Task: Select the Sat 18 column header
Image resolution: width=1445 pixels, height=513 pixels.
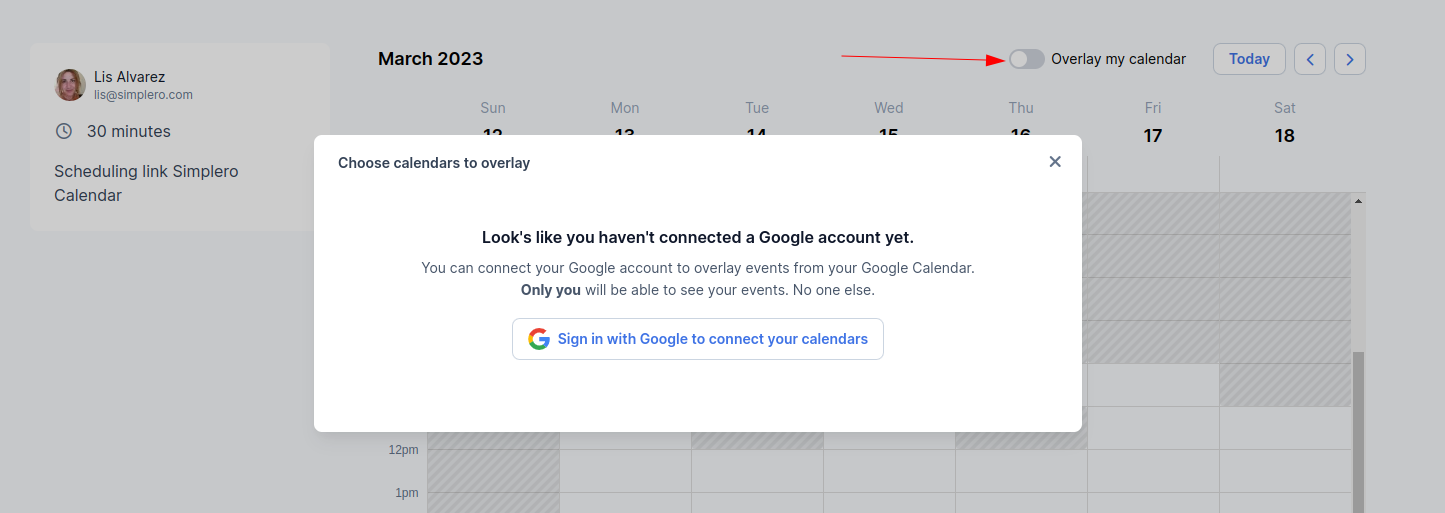Action: click(1285, 122)
